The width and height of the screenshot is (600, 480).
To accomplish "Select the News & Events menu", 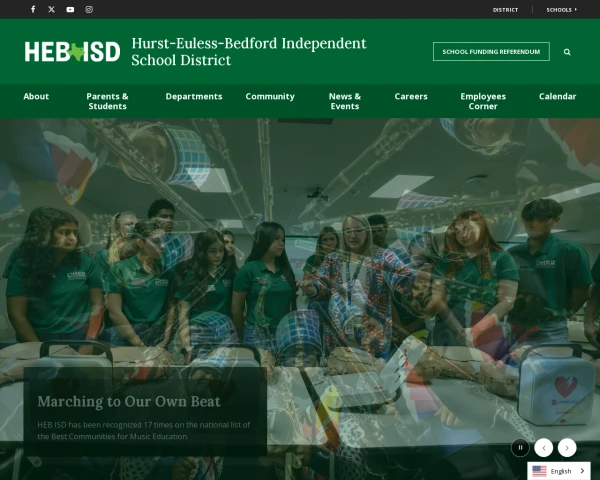I will [x=345, y=101].
